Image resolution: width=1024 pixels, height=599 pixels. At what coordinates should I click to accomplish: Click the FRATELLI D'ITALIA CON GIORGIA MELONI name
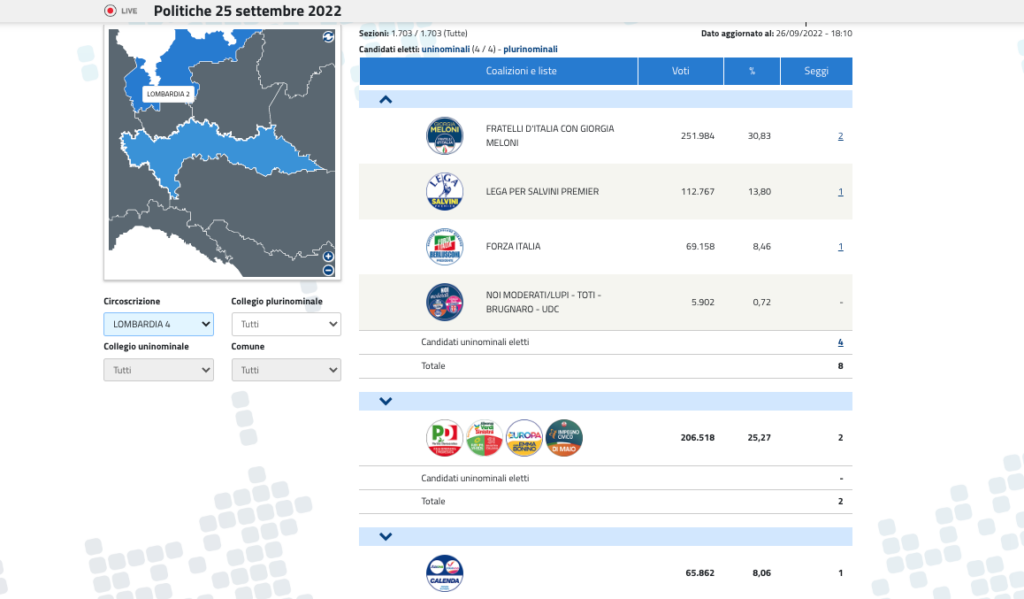coord(550,136)
